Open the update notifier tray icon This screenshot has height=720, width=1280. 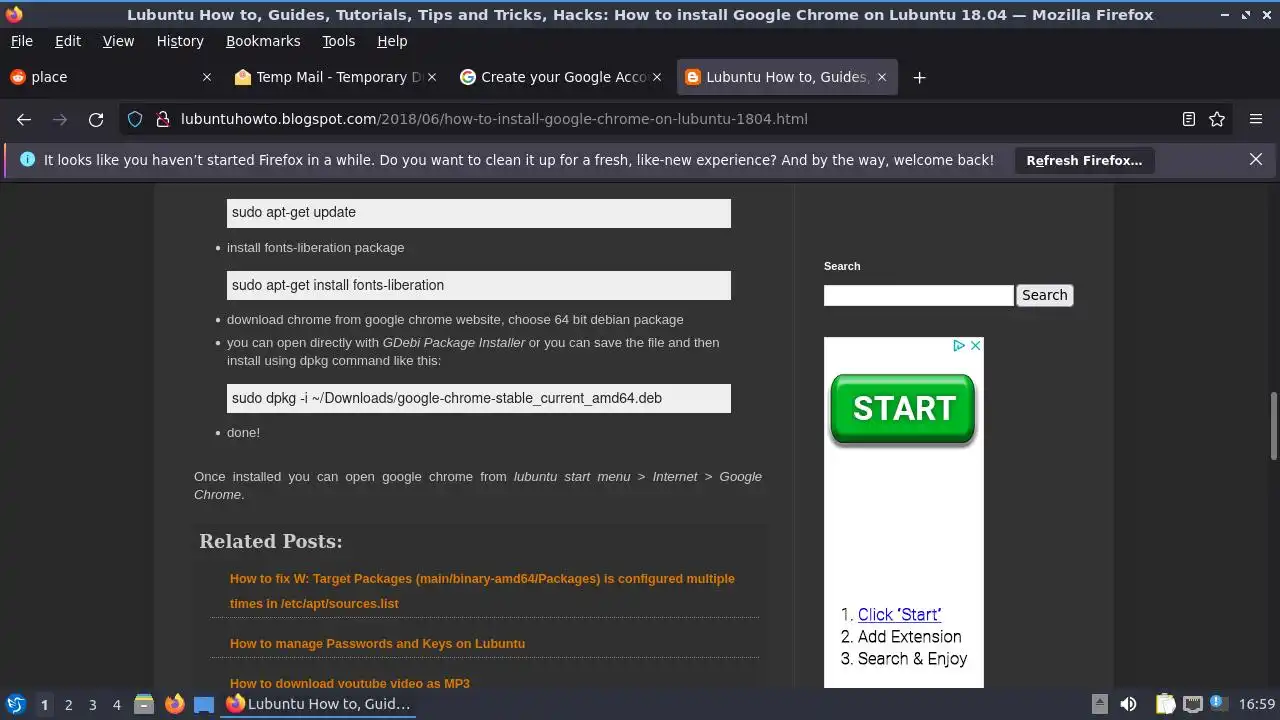point(1219,704)
